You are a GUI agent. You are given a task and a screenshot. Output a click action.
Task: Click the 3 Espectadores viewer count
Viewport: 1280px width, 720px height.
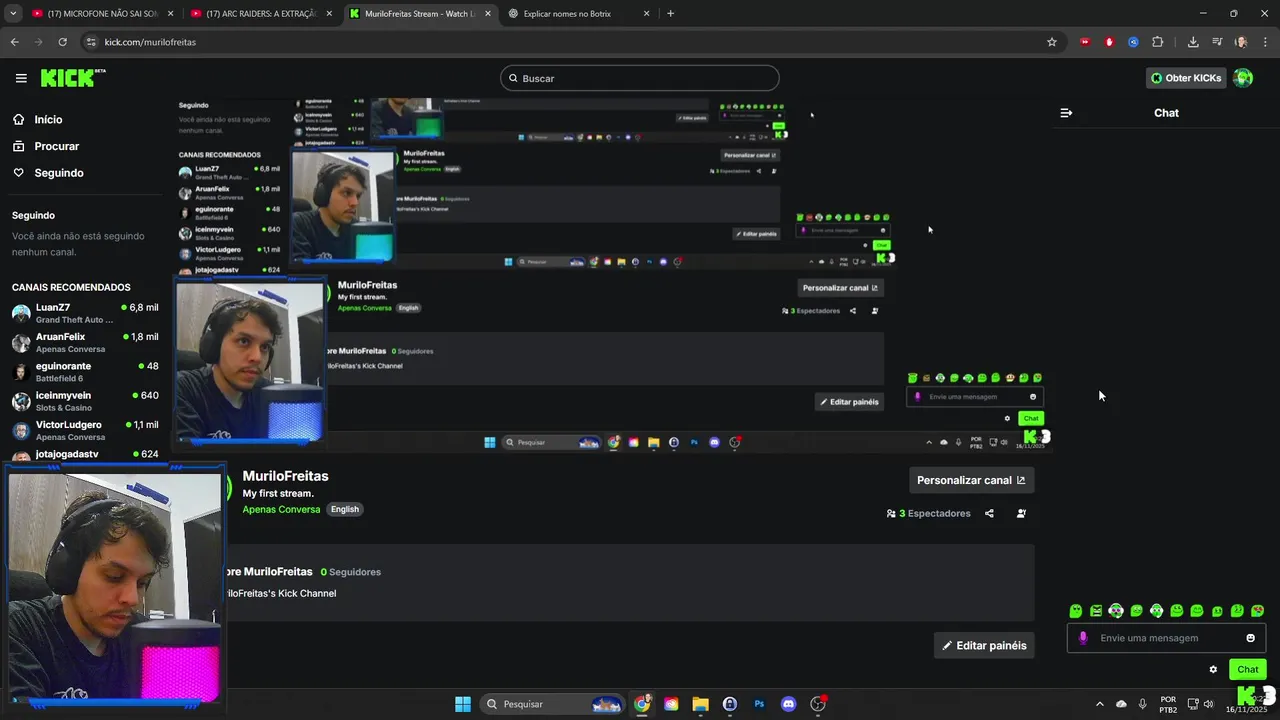click(928, 513)
